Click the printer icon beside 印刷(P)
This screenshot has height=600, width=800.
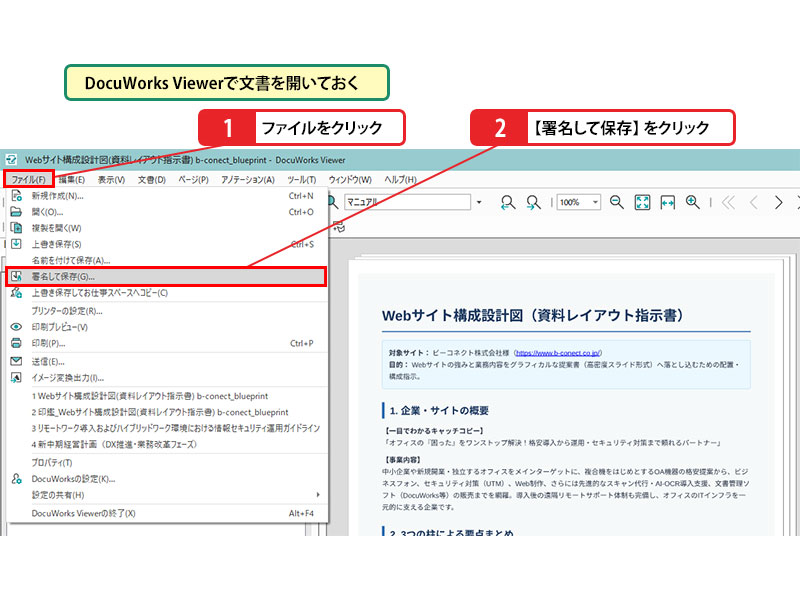tap(16, 343)
